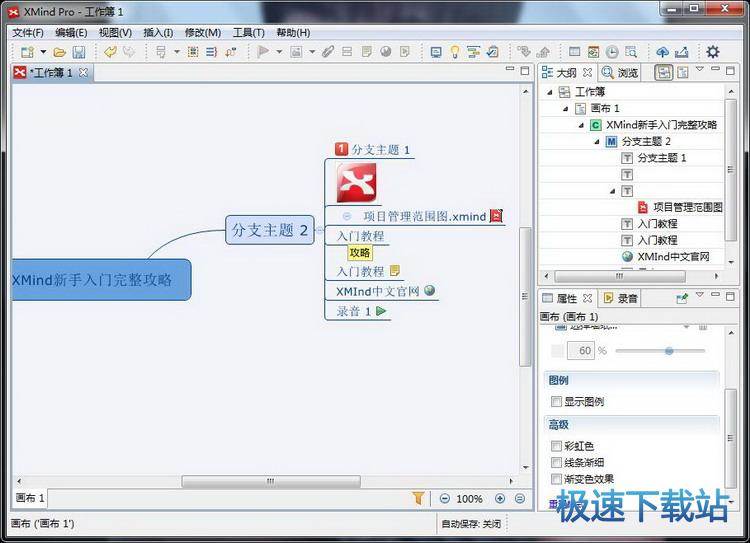
Task: Switch to the 浏览 tab
Action: (620, 73)
